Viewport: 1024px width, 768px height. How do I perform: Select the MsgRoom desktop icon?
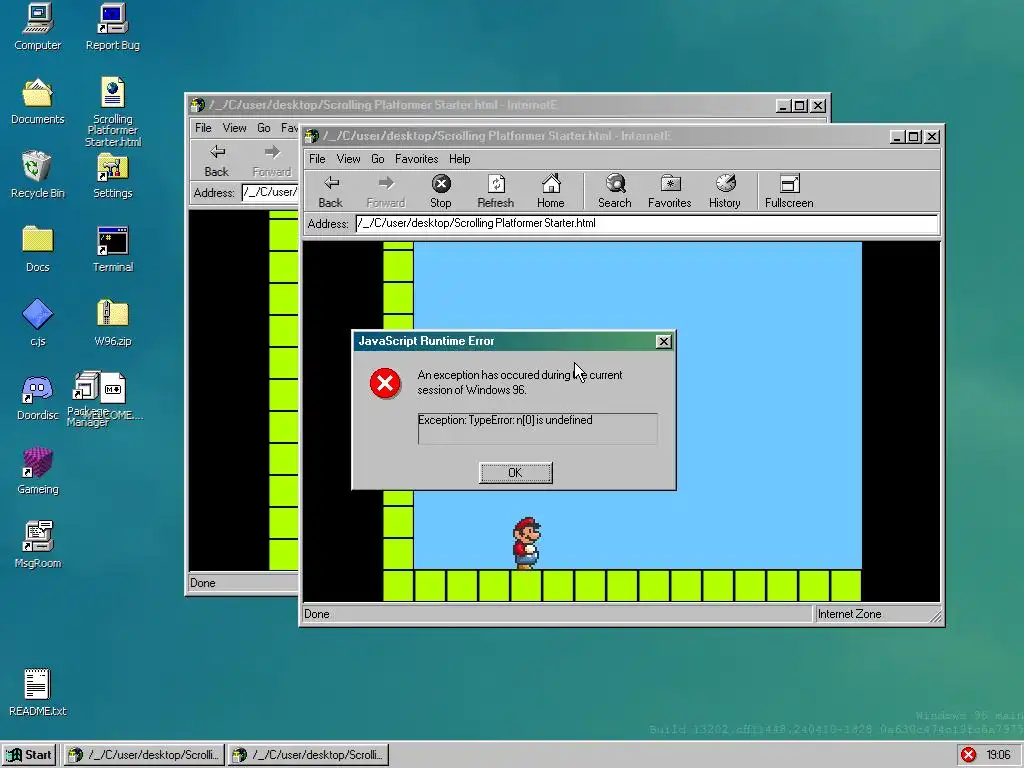[37, 545]
